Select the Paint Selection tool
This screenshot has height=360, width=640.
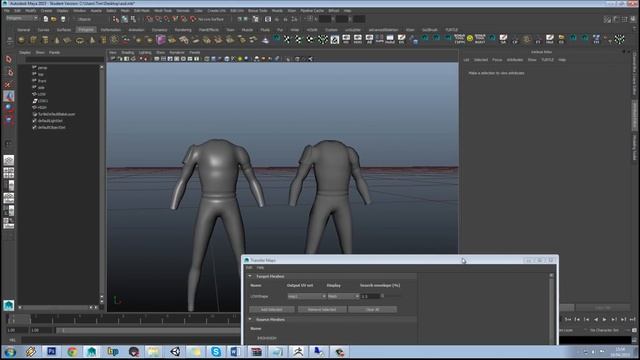[x=9, y=85]
